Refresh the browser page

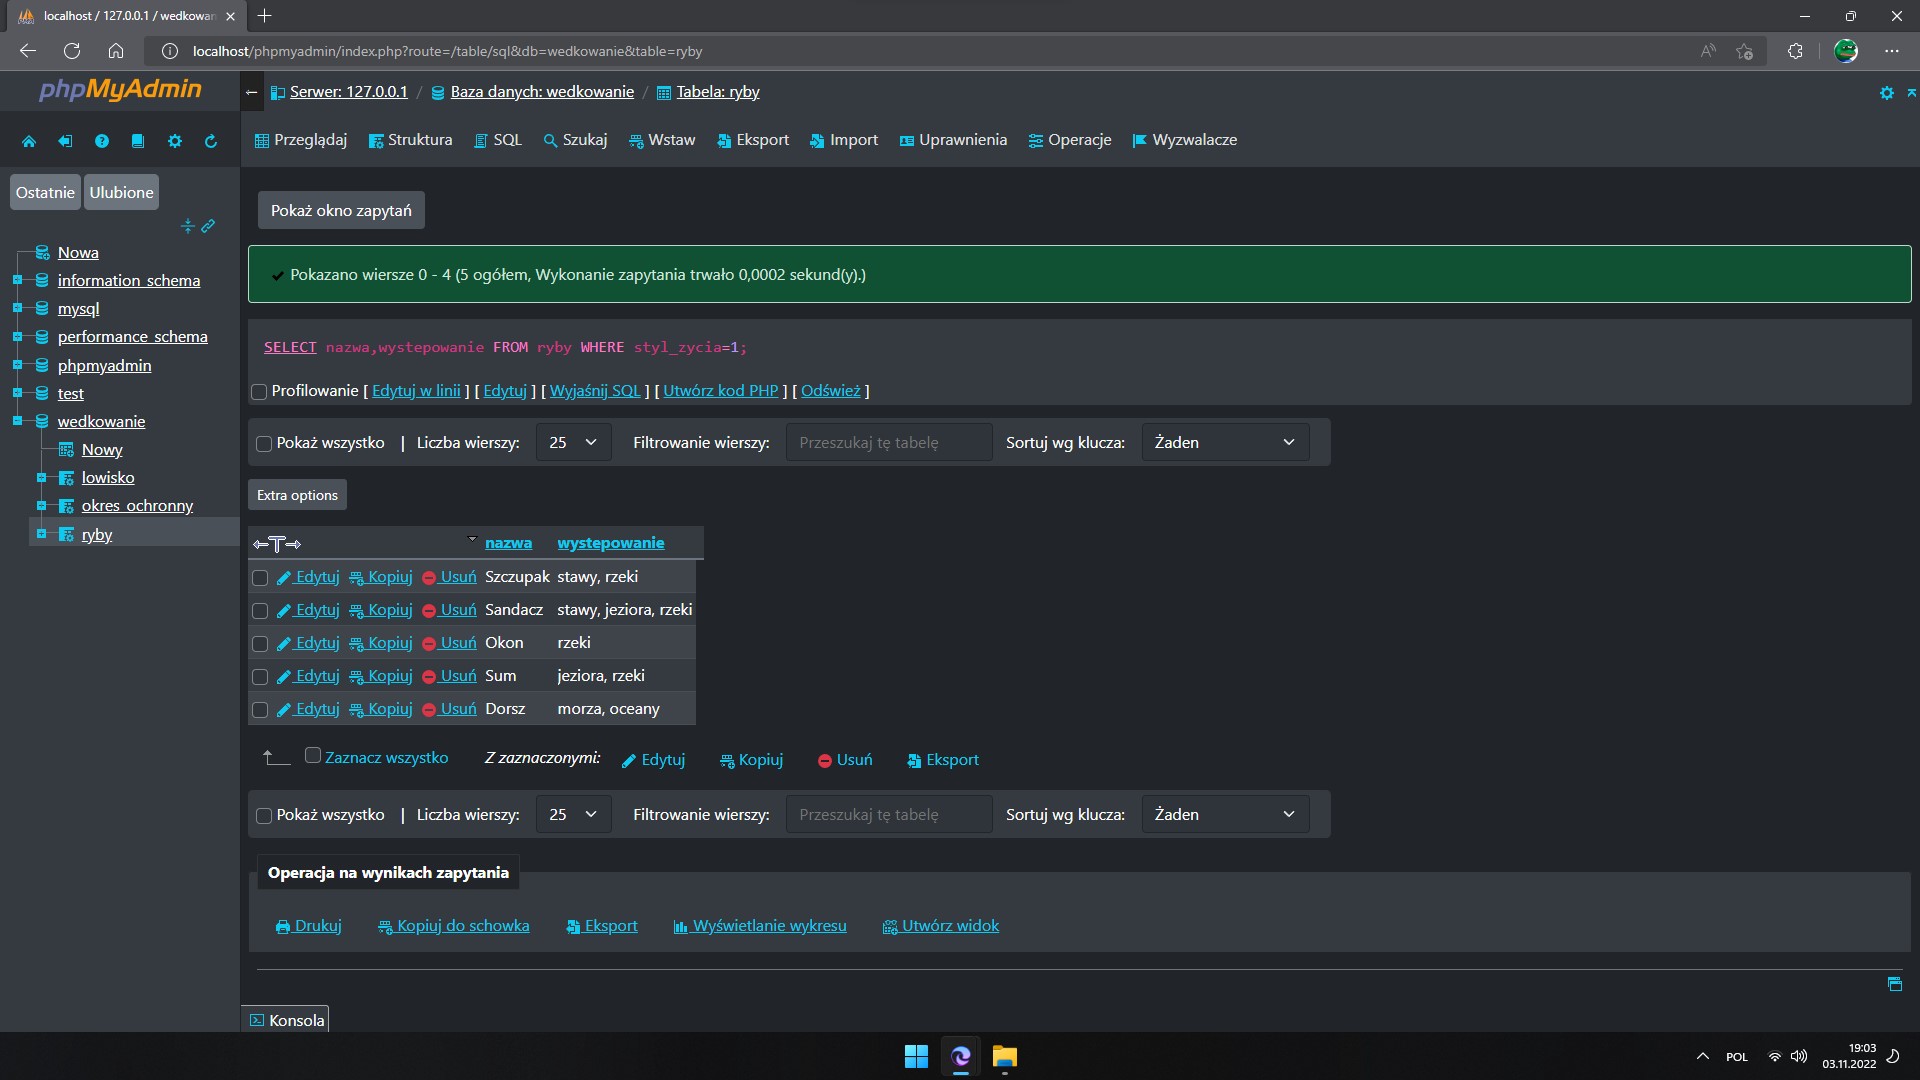pyautogui.click(x=72, y=51)
